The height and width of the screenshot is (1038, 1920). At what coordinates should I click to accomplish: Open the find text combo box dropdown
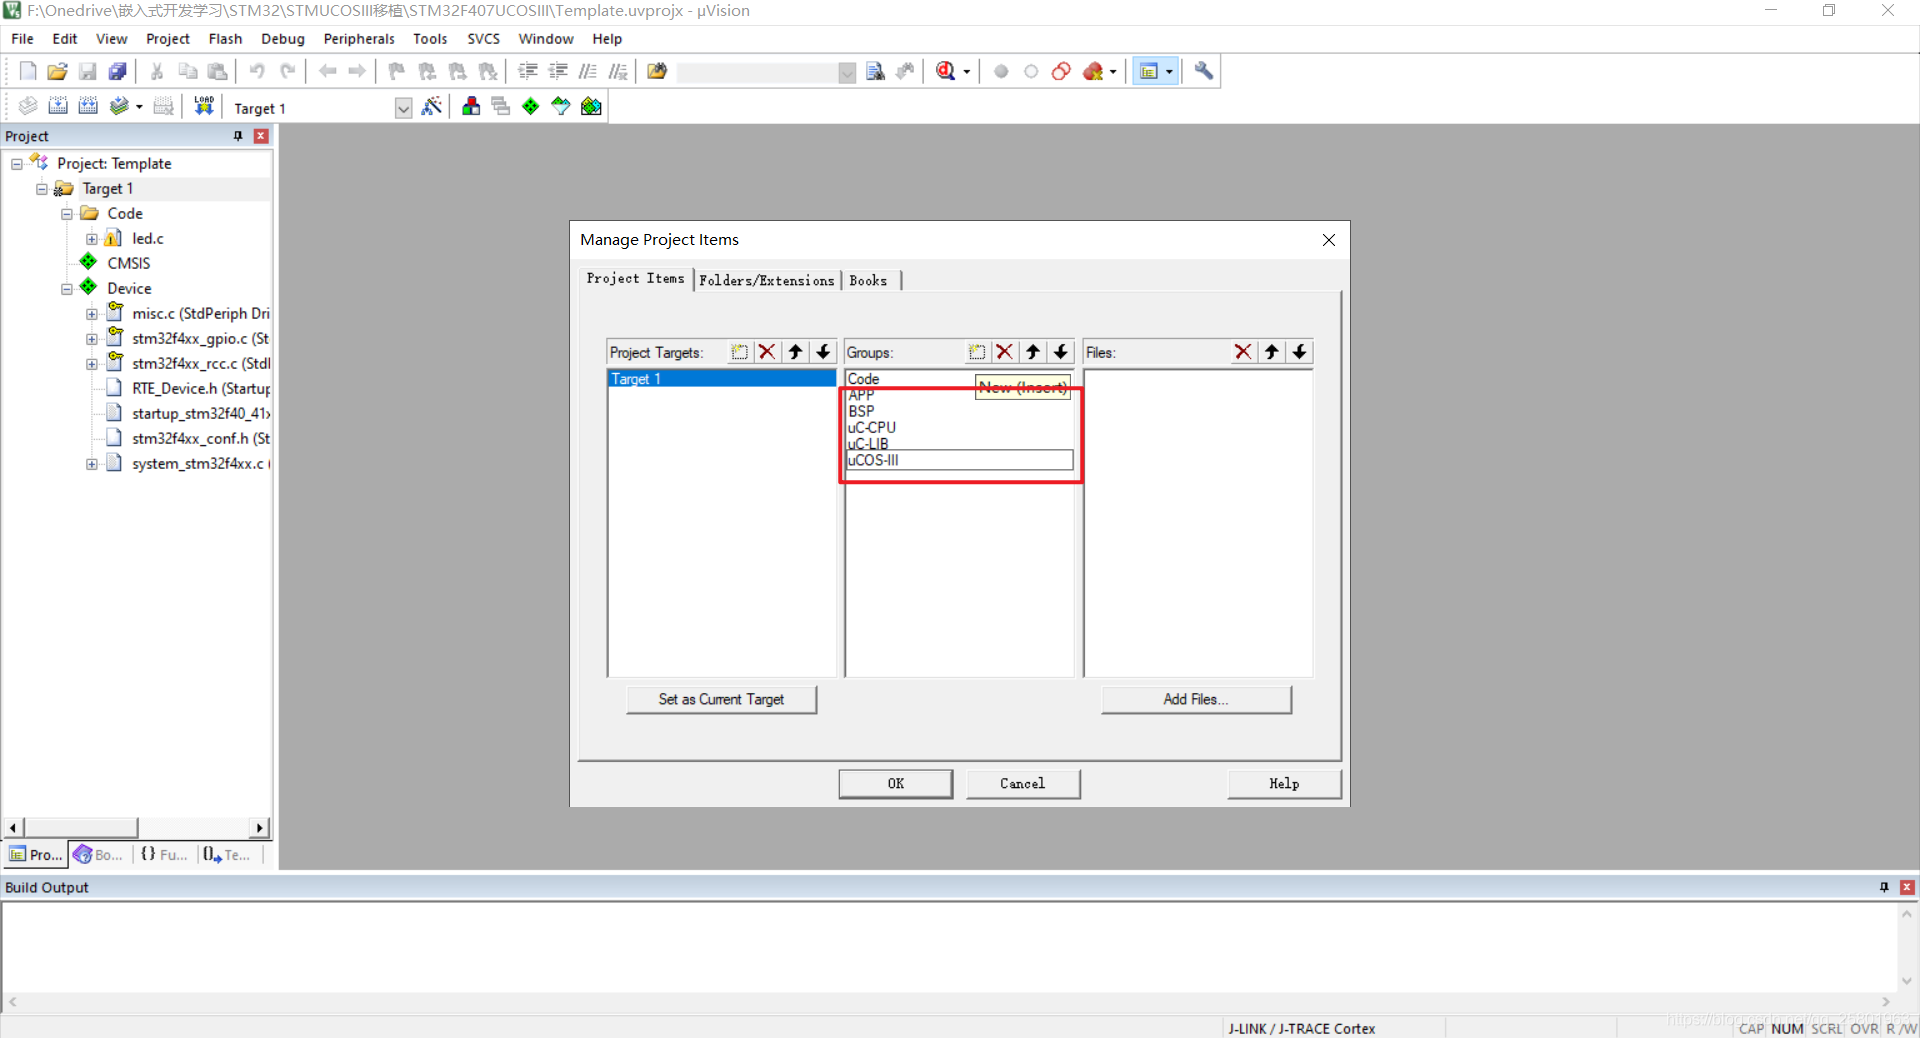pos(847,73)
